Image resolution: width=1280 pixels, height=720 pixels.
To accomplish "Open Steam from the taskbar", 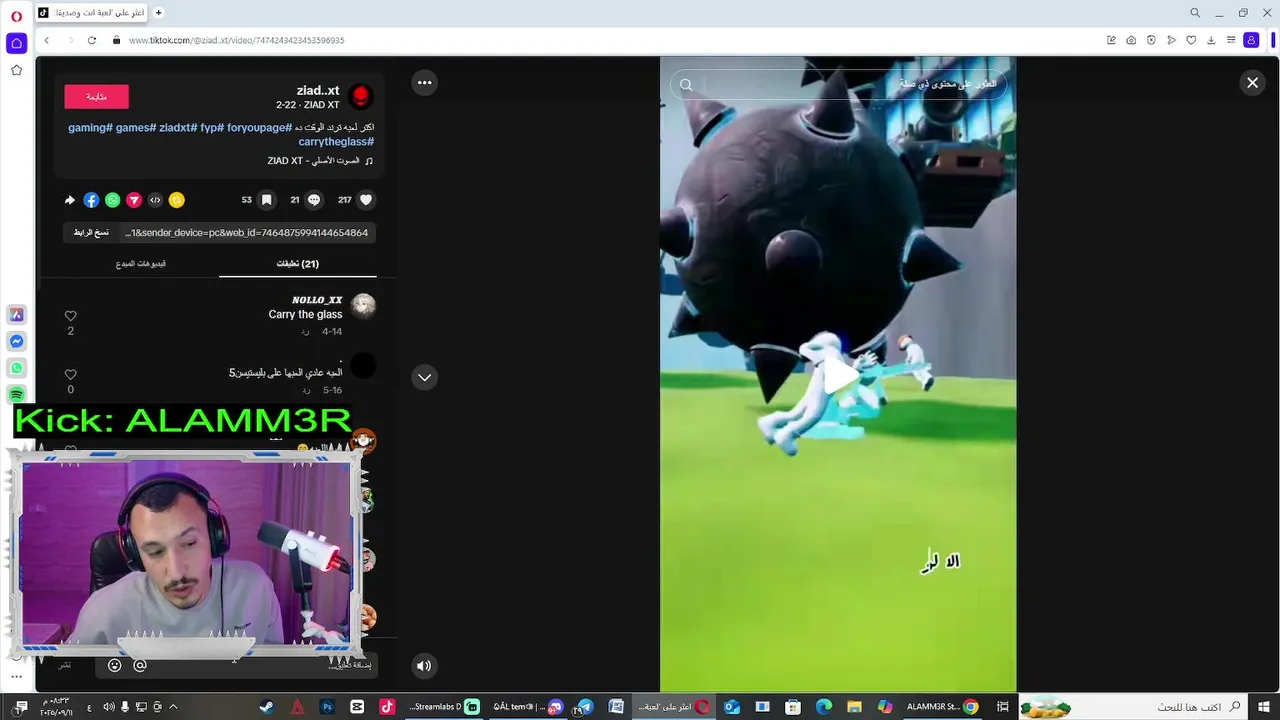I will (x=267, y=707).
